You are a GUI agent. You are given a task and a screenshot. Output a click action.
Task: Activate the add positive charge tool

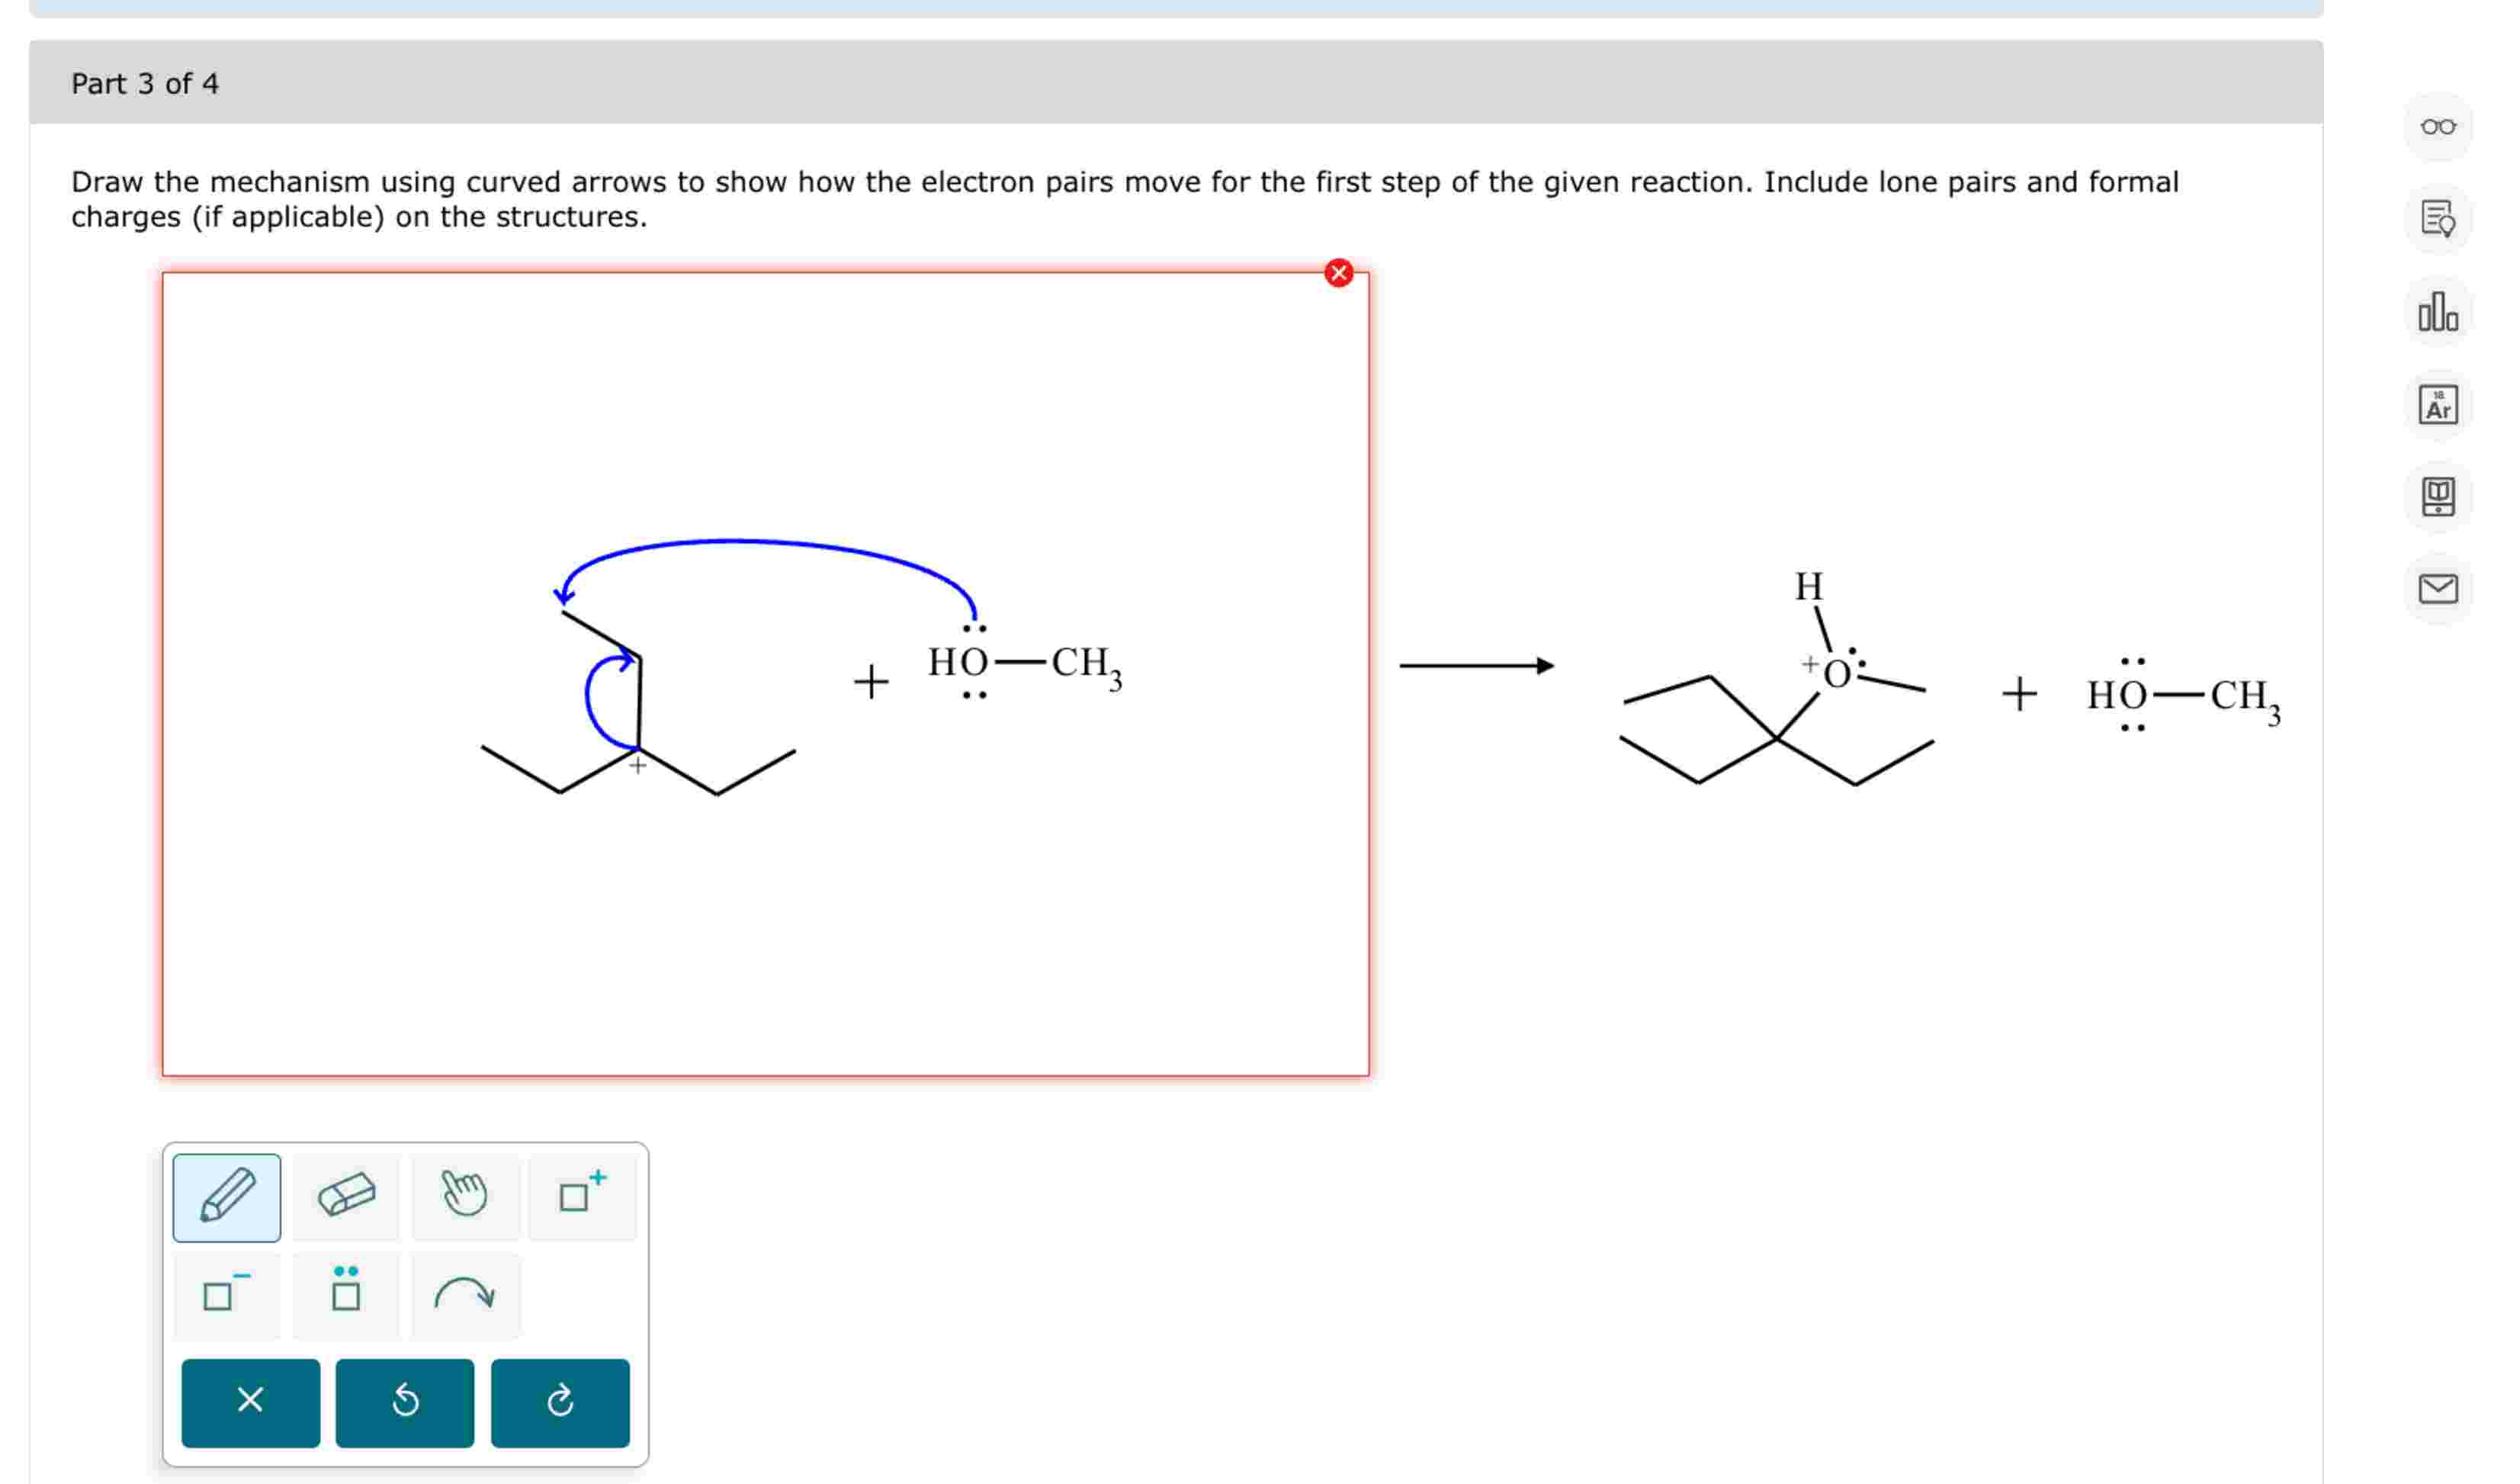[580, 1195]
